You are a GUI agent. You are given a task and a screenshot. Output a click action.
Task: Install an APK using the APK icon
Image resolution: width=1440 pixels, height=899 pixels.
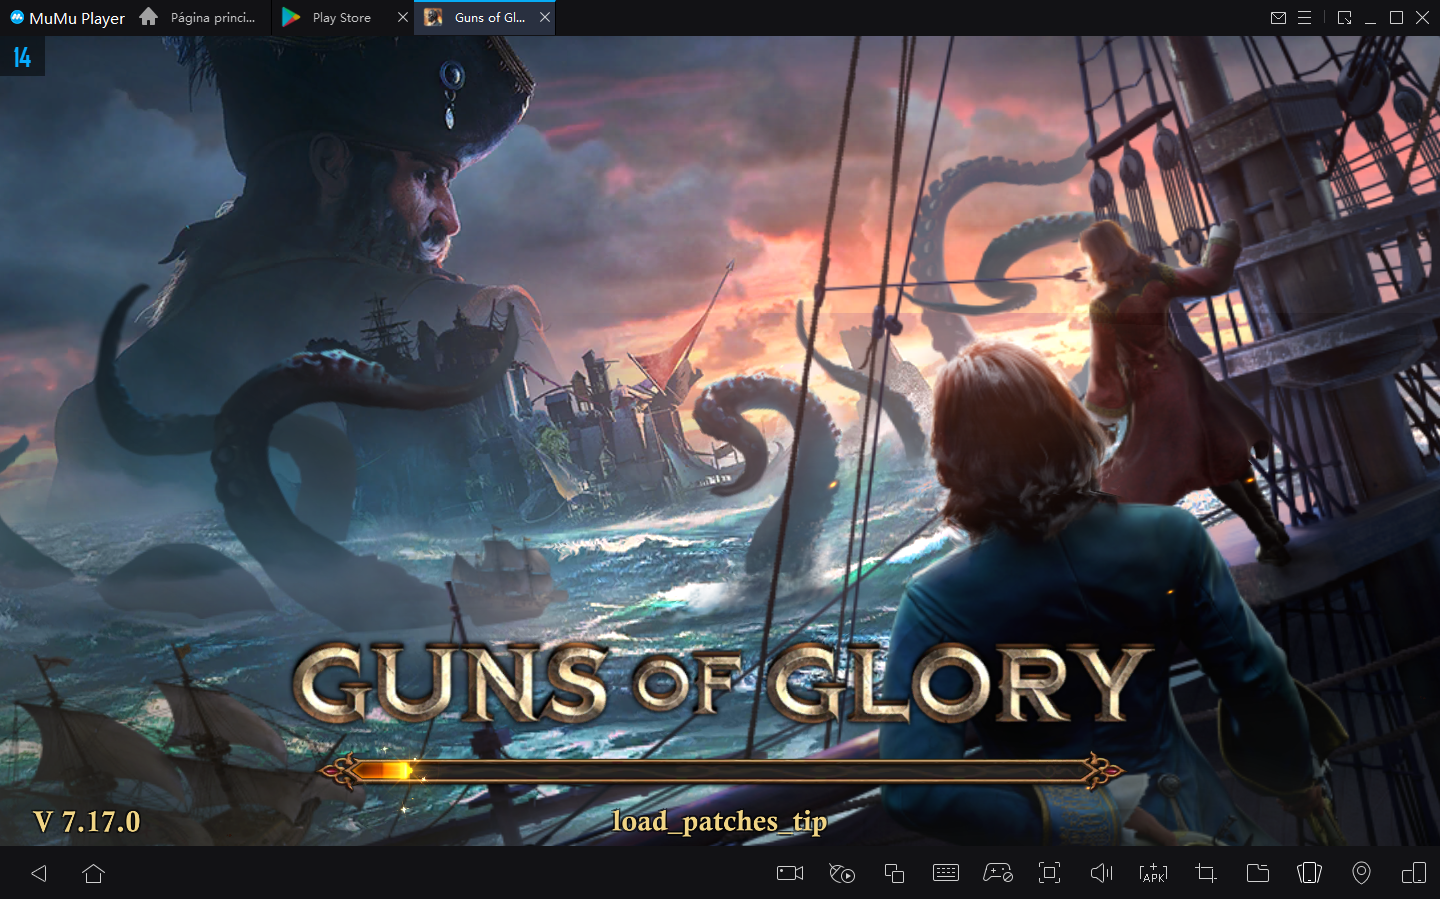tap(1153, 873)
